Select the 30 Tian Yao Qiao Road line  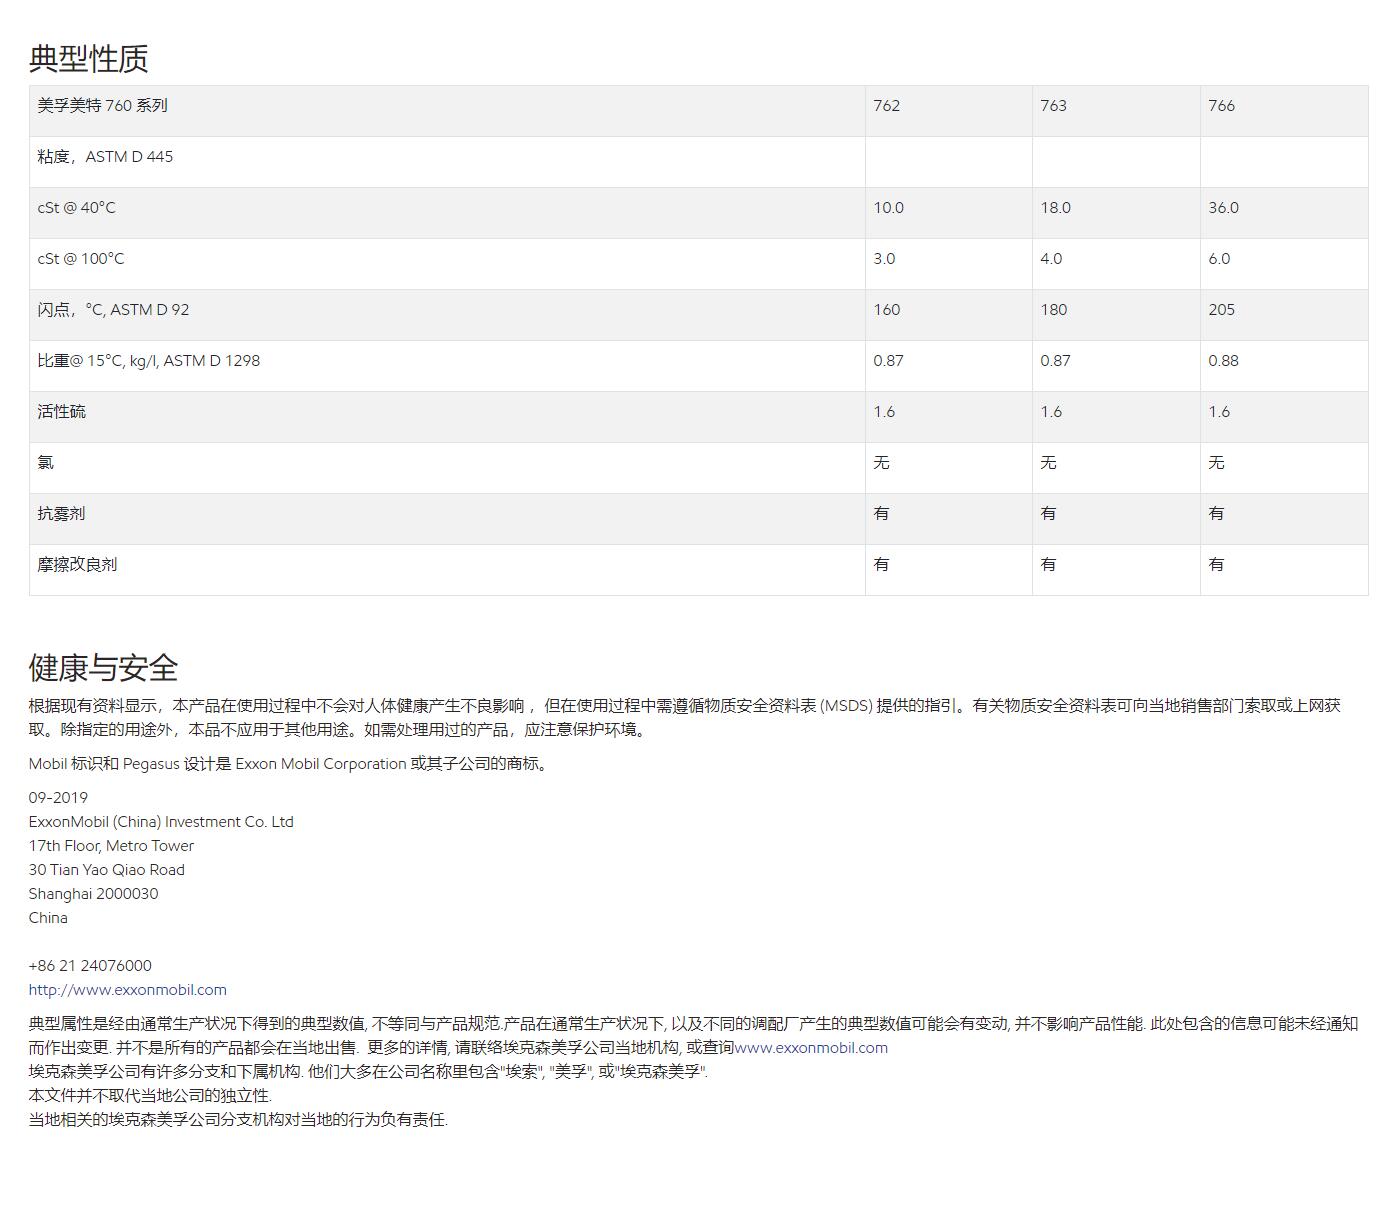point(107,870)
